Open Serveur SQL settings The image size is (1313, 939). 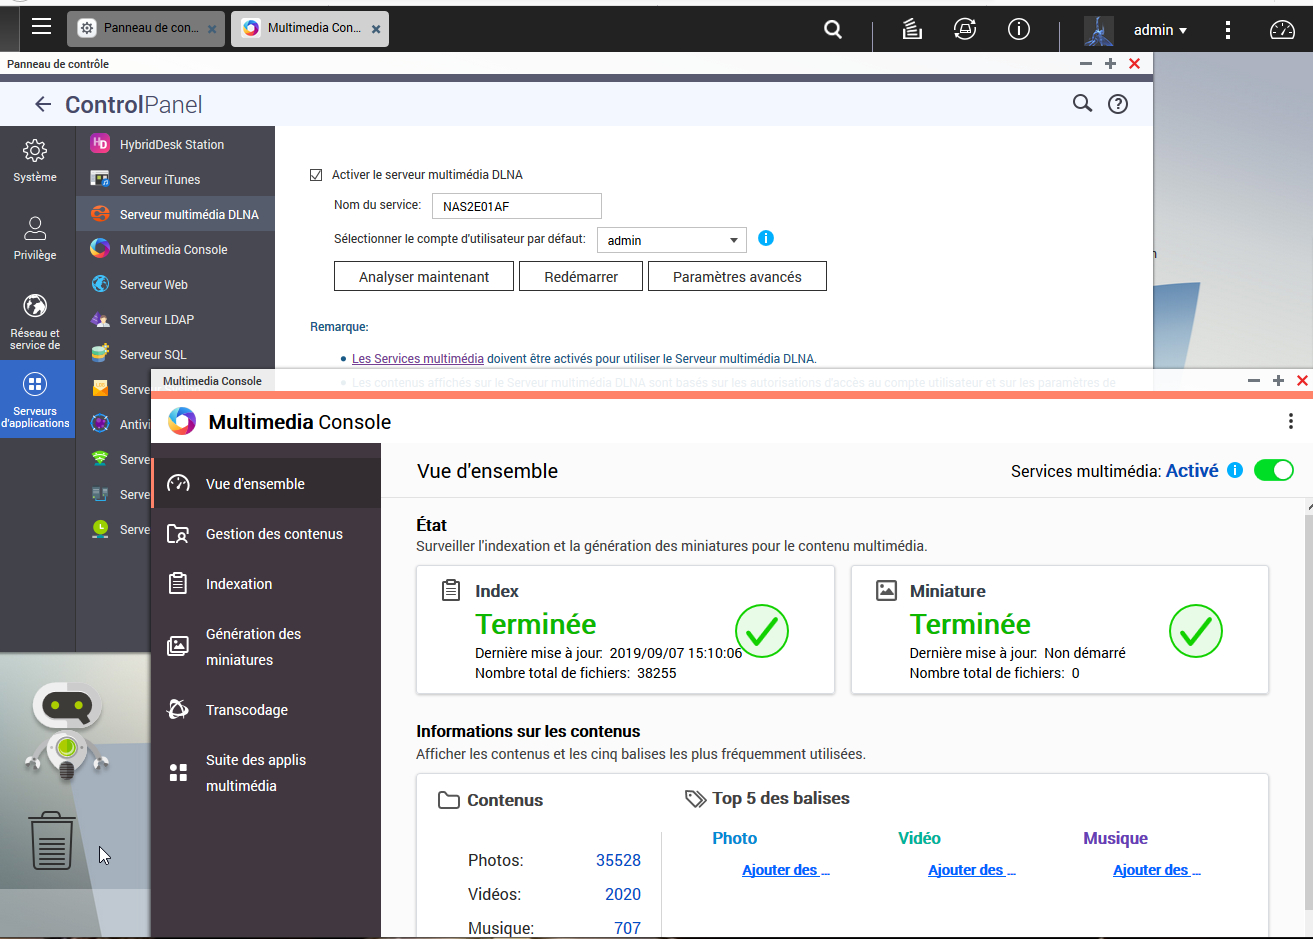pos(175,354)
